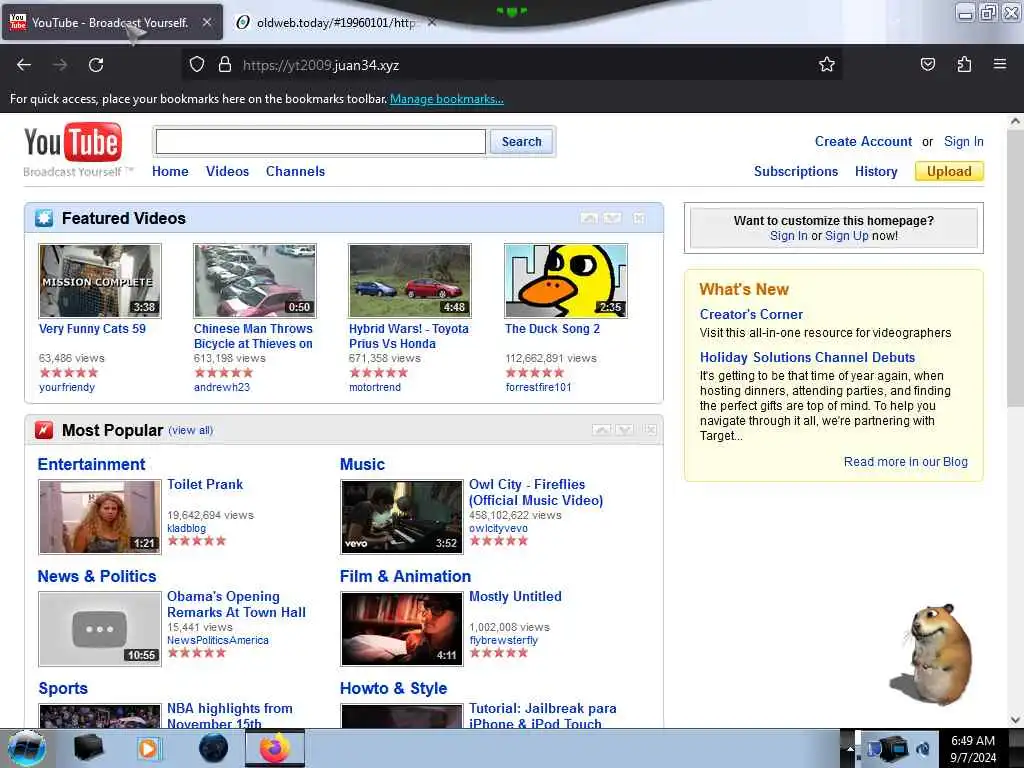Screen dimensions: 1024x768
Task: Open the Entertainment category heading
Action: click(x=91, y=464)
